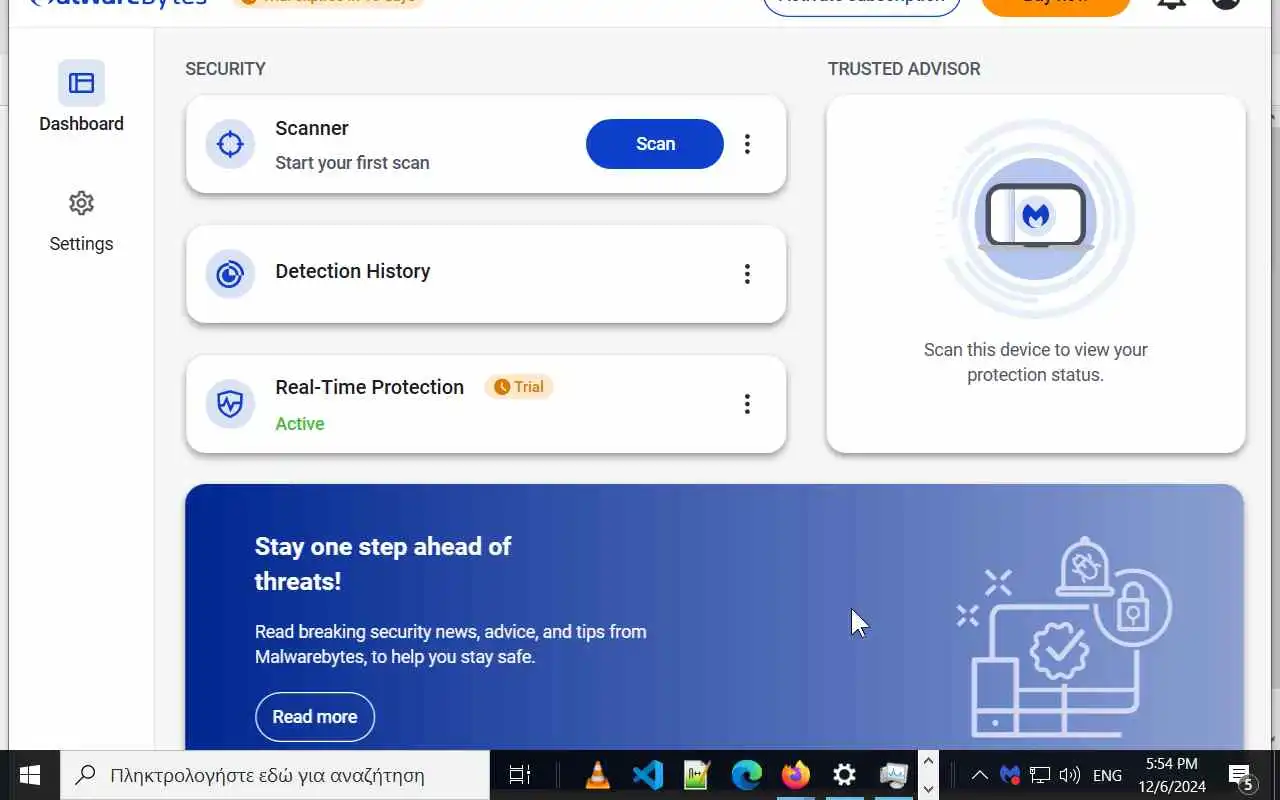Click the taskbar icons scroll-up arrow
This screenshot has width=1280, height=800.
[928, 762]
